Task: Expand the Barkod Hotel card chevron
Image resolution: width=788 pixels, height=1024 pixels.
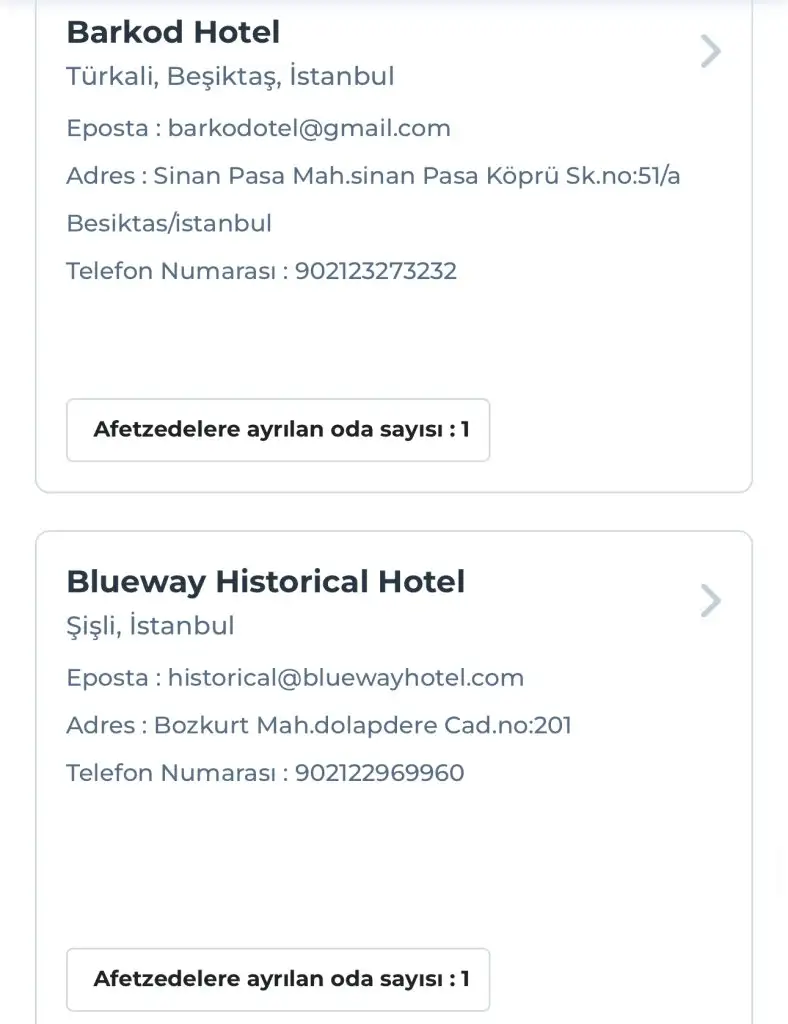Action: coord(710,51)
